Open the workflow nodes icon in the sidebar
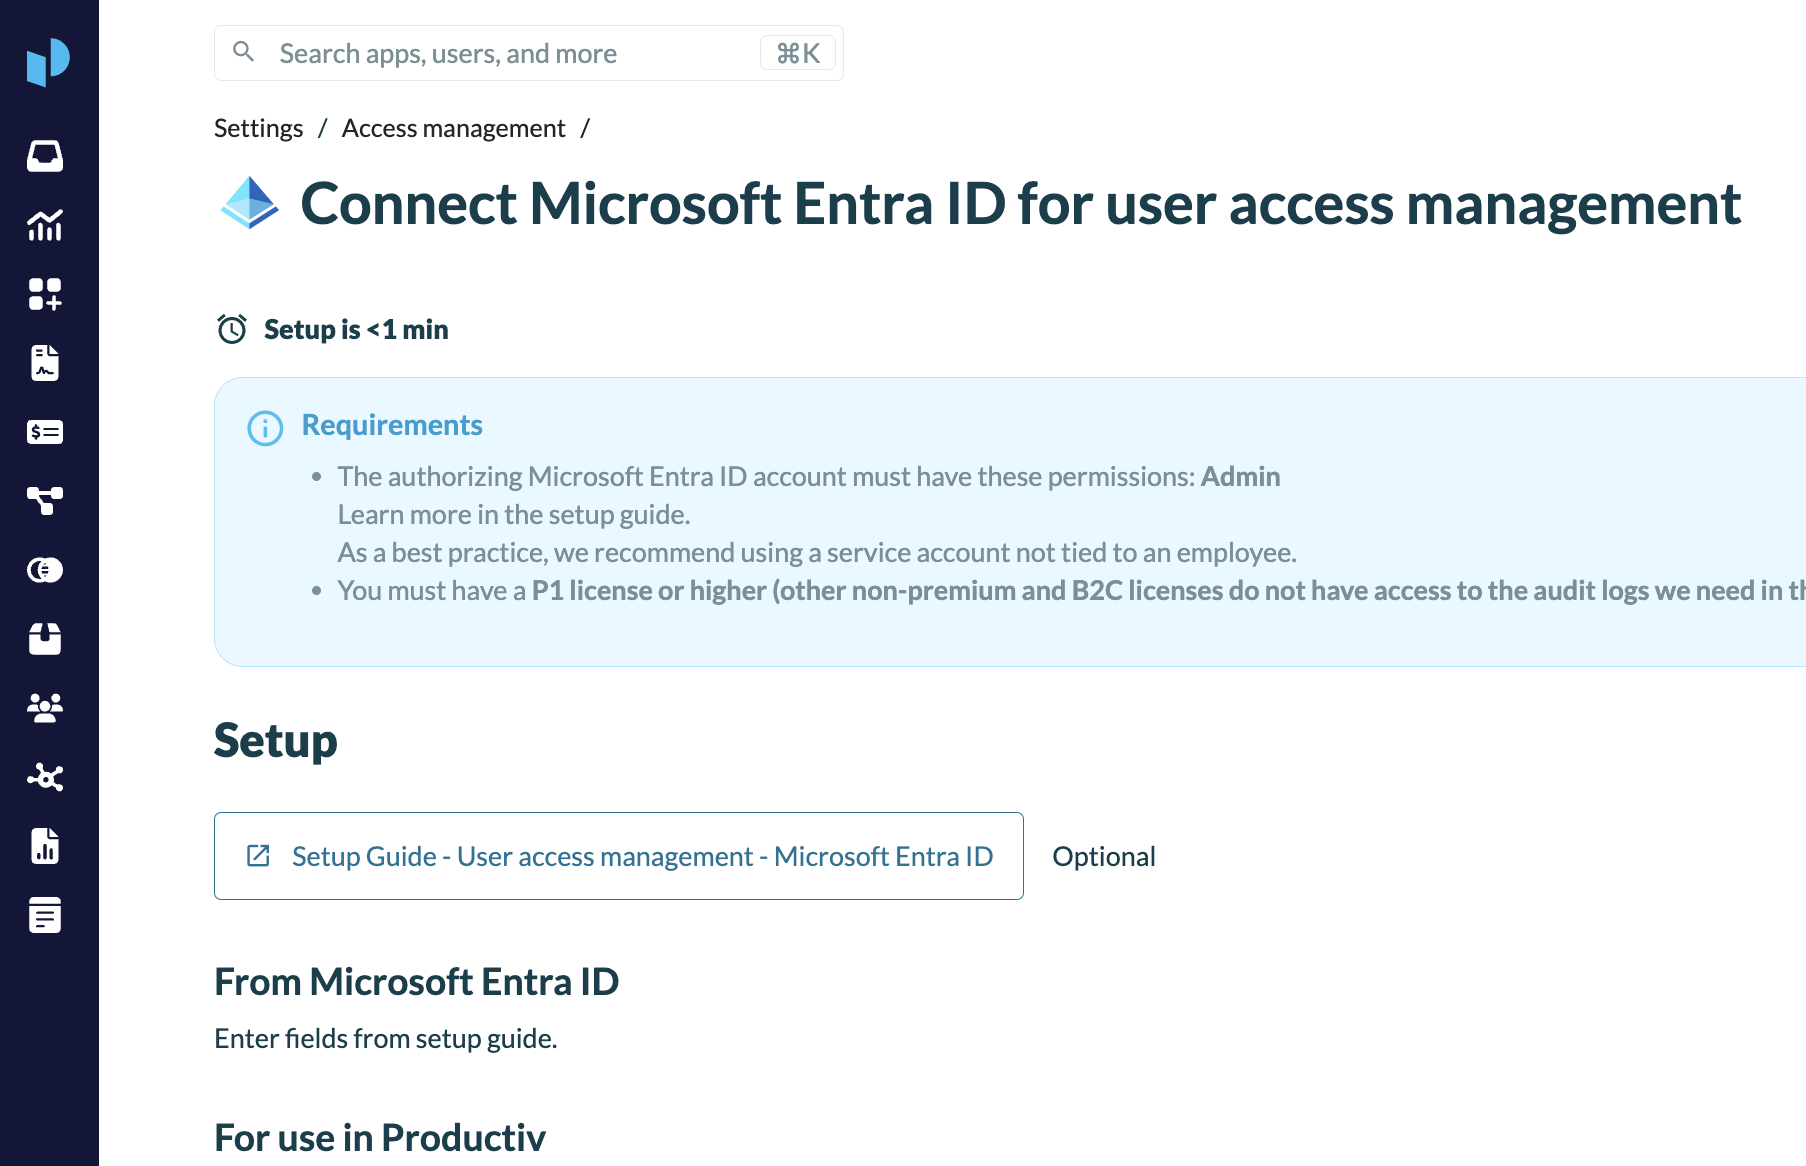This screenshot has height=1166, width=1806. pos(45,501)
